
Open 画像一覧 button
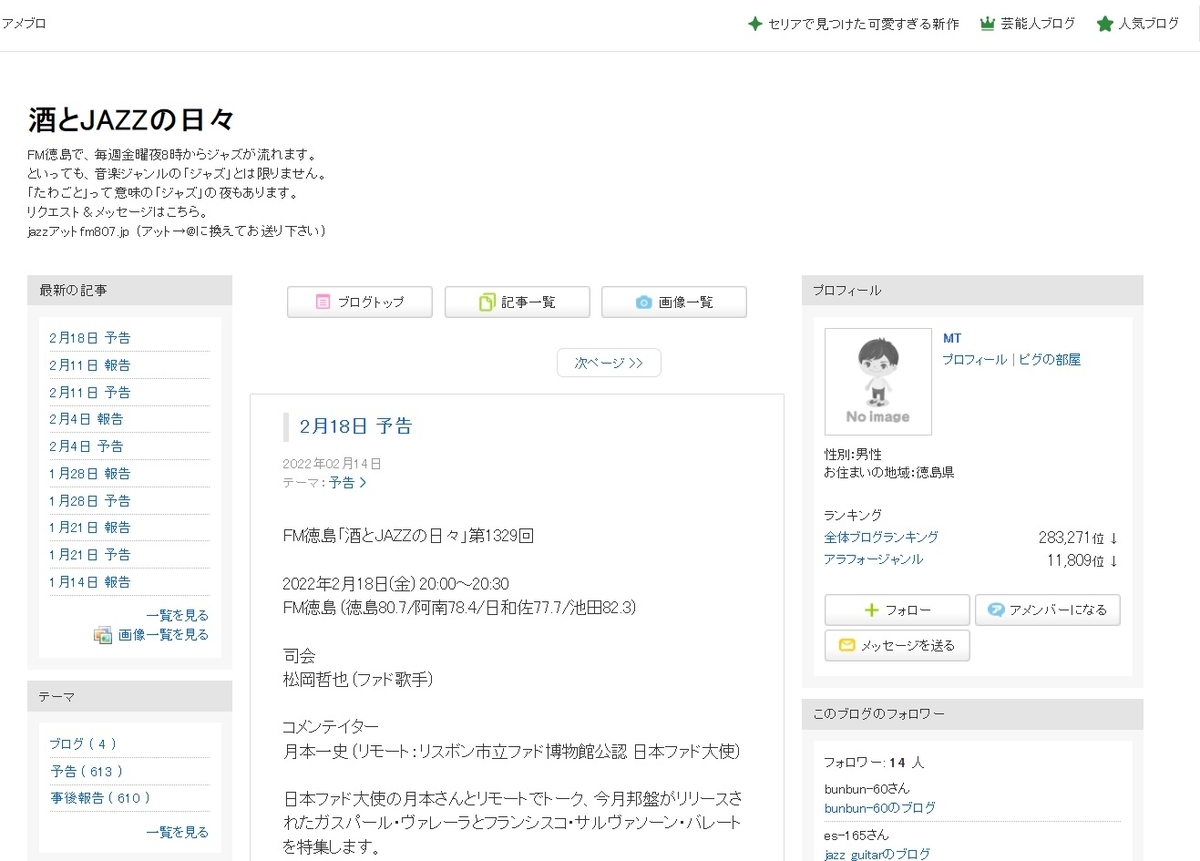tap(674, 302)
